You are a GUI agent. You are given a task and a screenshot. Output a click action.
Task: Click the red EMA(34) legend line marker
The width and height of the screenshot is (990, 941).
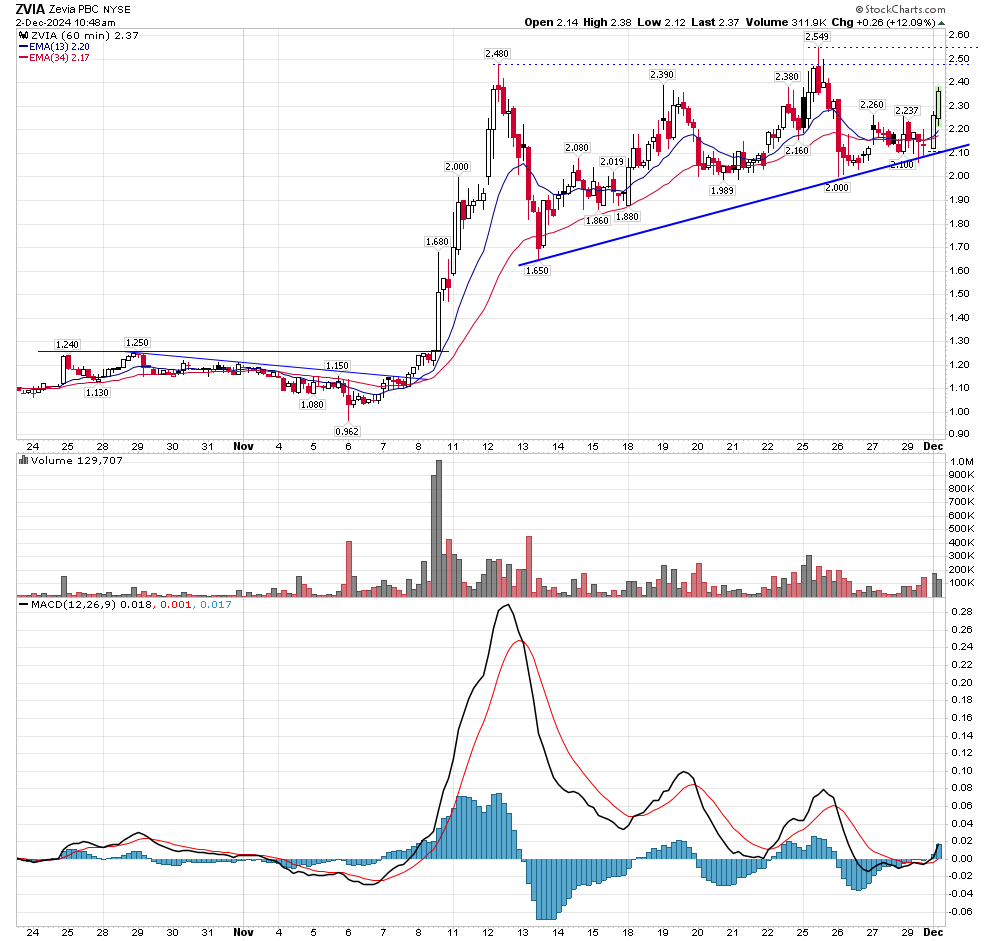[x=24, y=59]
